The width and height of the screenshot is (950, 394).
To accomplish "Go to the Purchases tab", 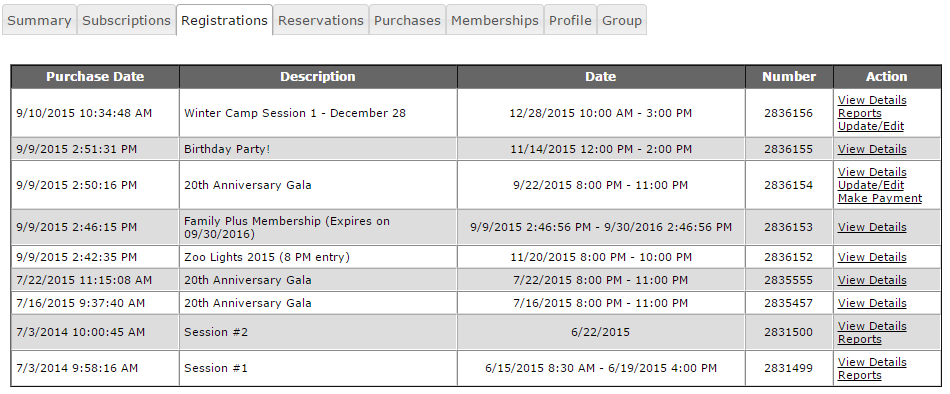I will [407, 20].
